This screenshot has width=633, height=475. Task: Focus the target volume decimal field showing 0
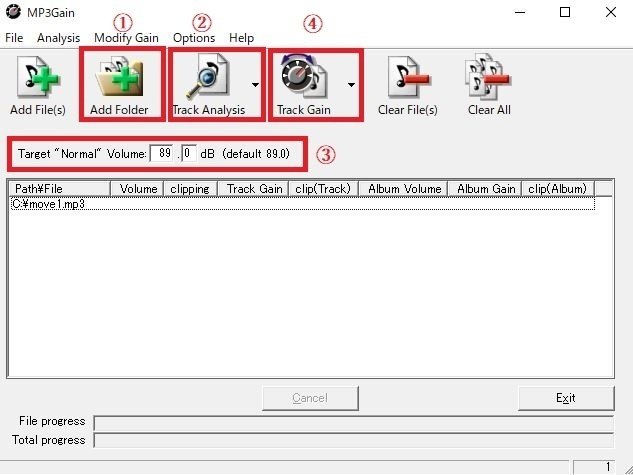(188, 153)
